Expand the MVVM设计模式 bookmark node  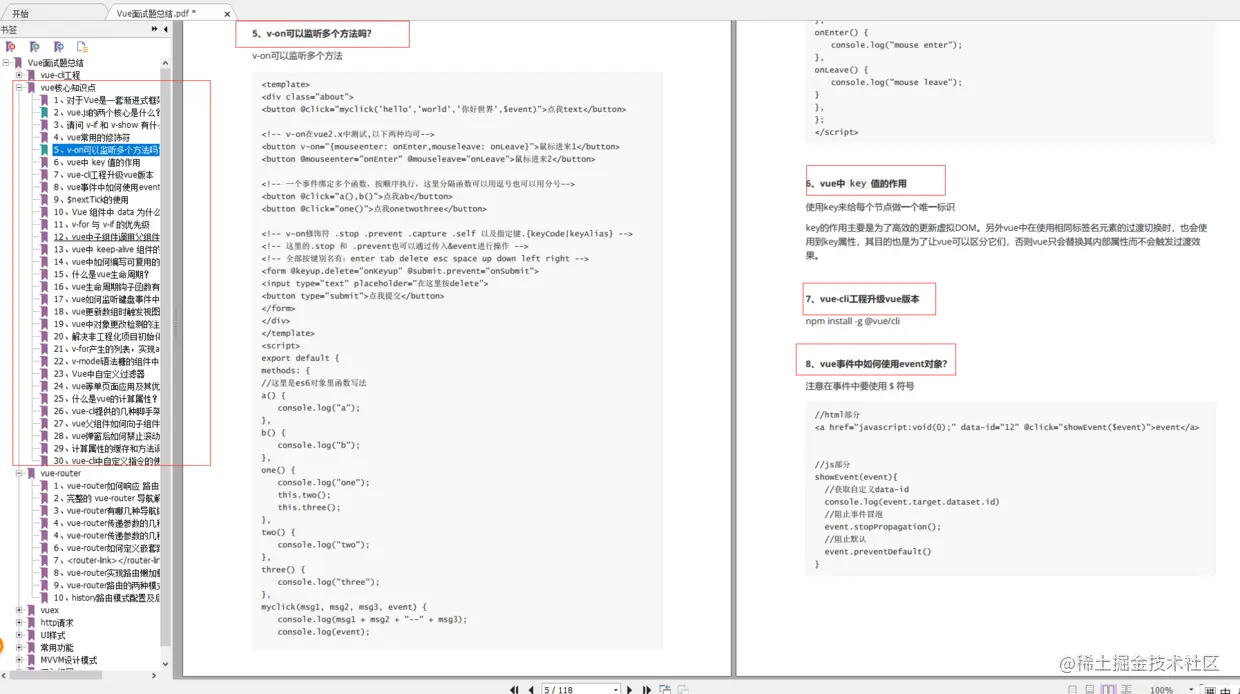click(x=19, y=660)
